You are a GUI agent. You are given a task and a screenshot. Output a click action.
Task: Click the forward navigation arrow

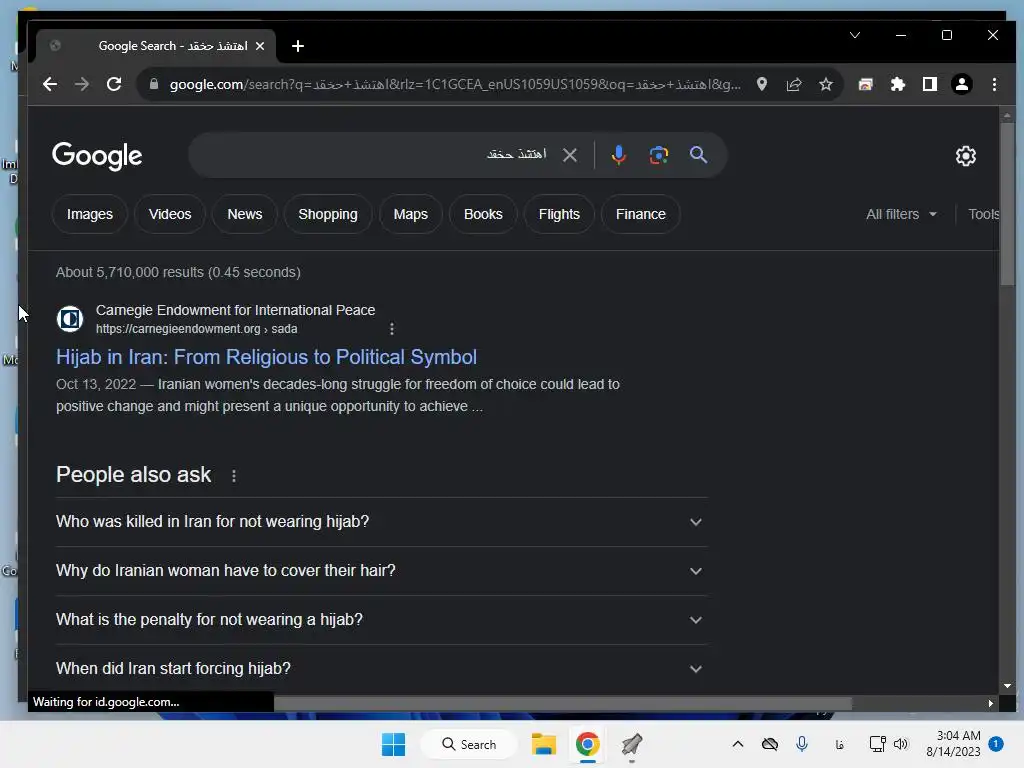click(82, 84)
